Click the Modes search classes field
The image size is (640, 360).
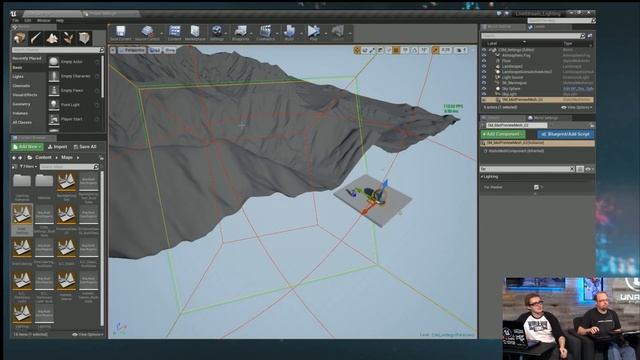pos(58,50)
